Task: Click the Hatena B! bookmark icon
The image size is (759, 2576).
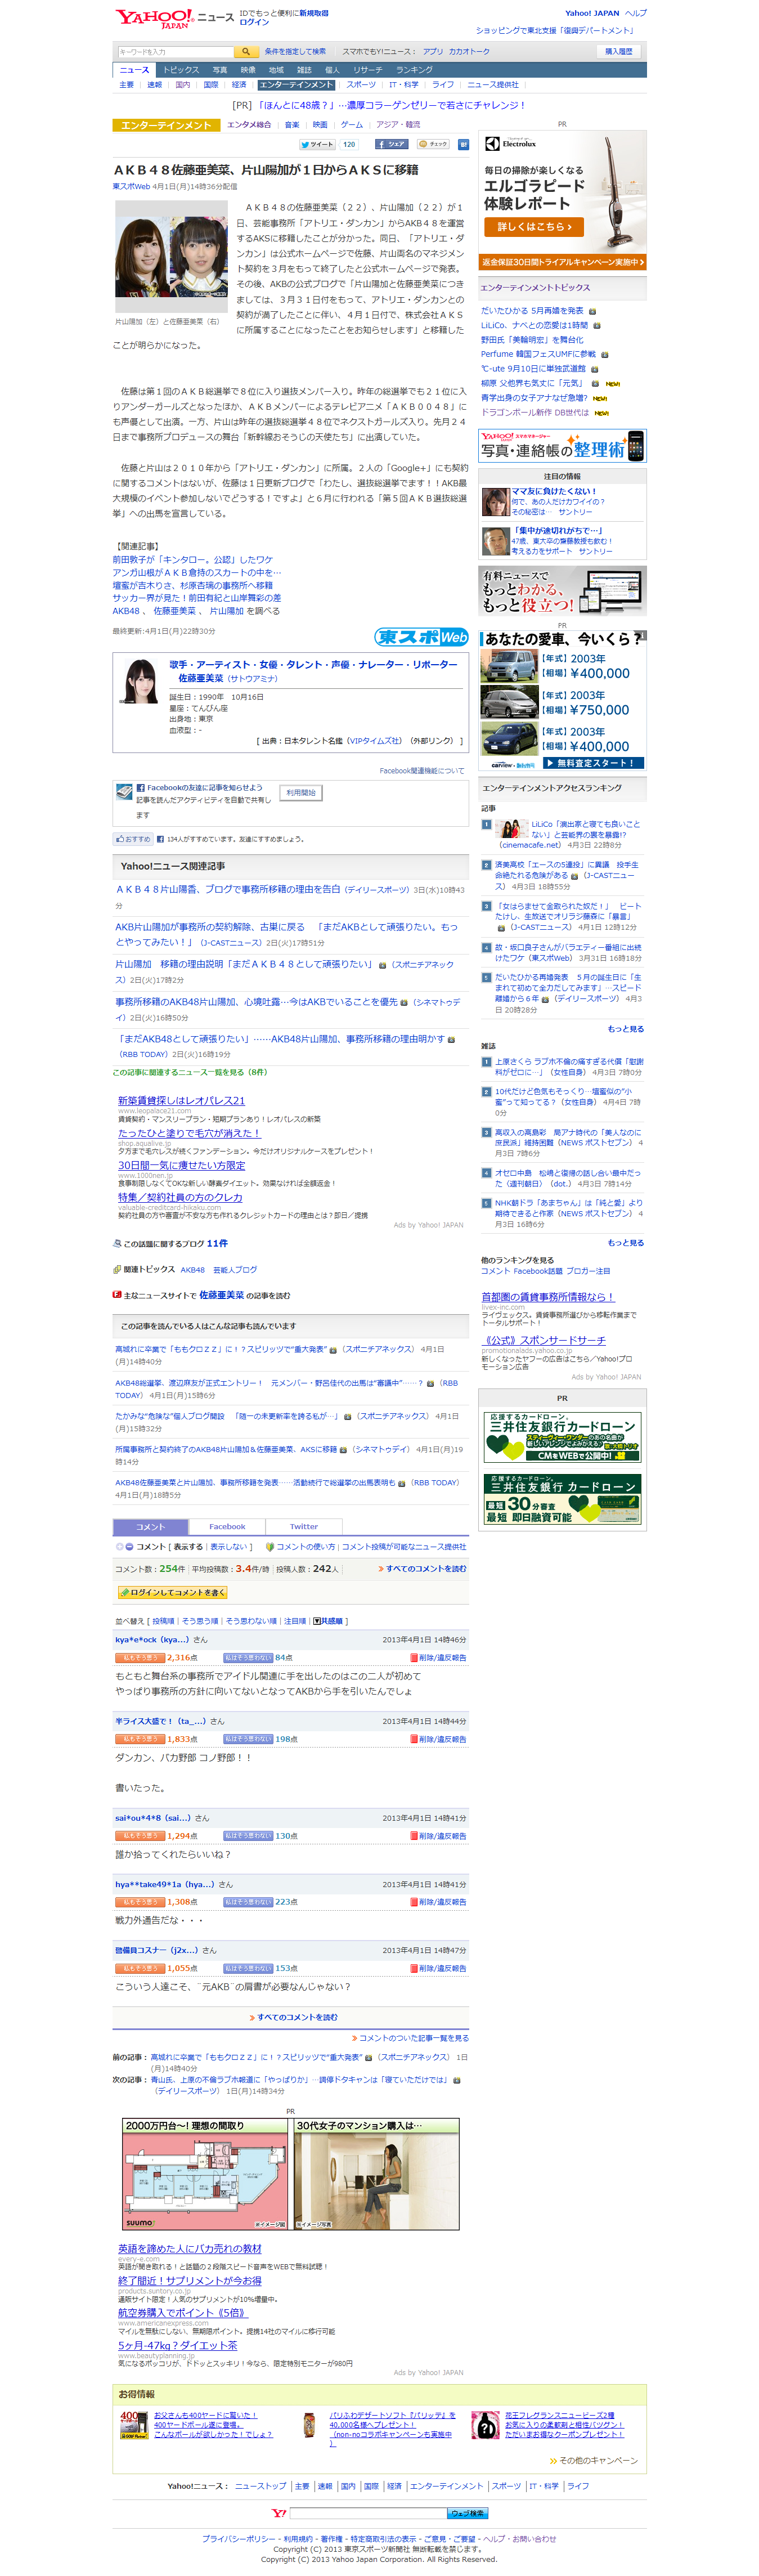Action: click(x=463, y=144)
